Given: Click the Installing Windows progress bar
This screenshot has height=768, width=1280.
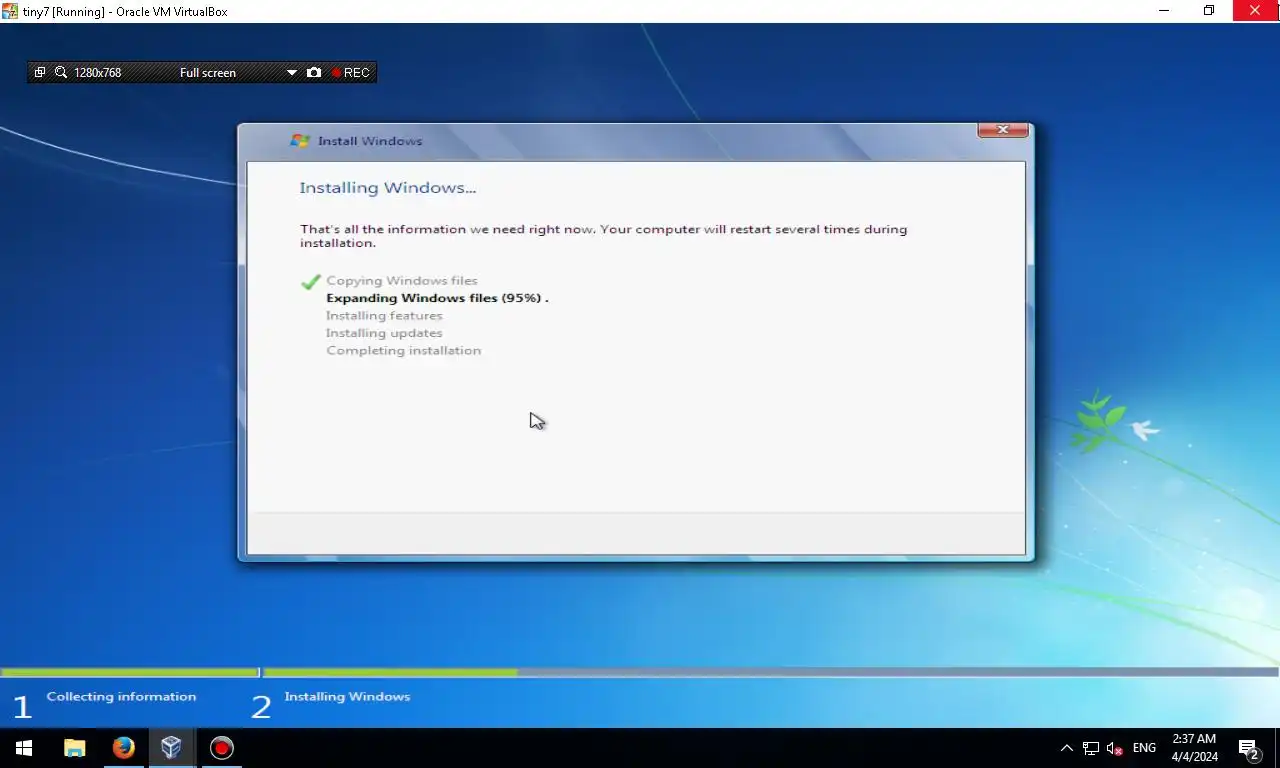Looking at the screenshot, I should (771, 673).
